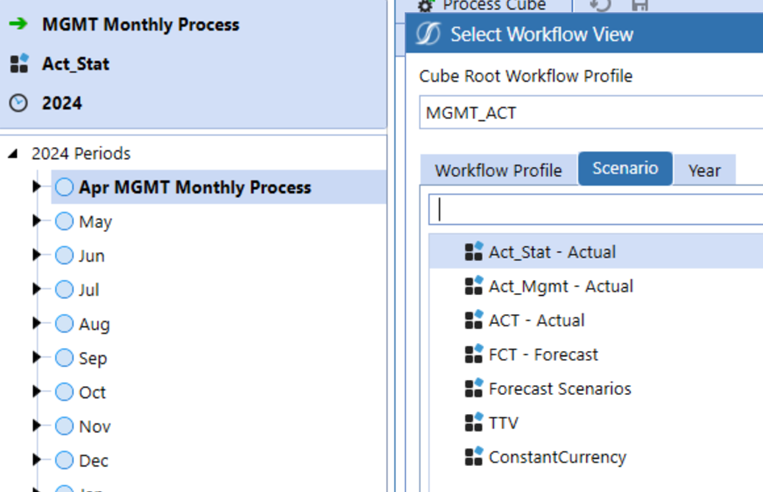Click the green arrow workflow icon
Viewport: 763px width, 492px height.
[18, 24]
